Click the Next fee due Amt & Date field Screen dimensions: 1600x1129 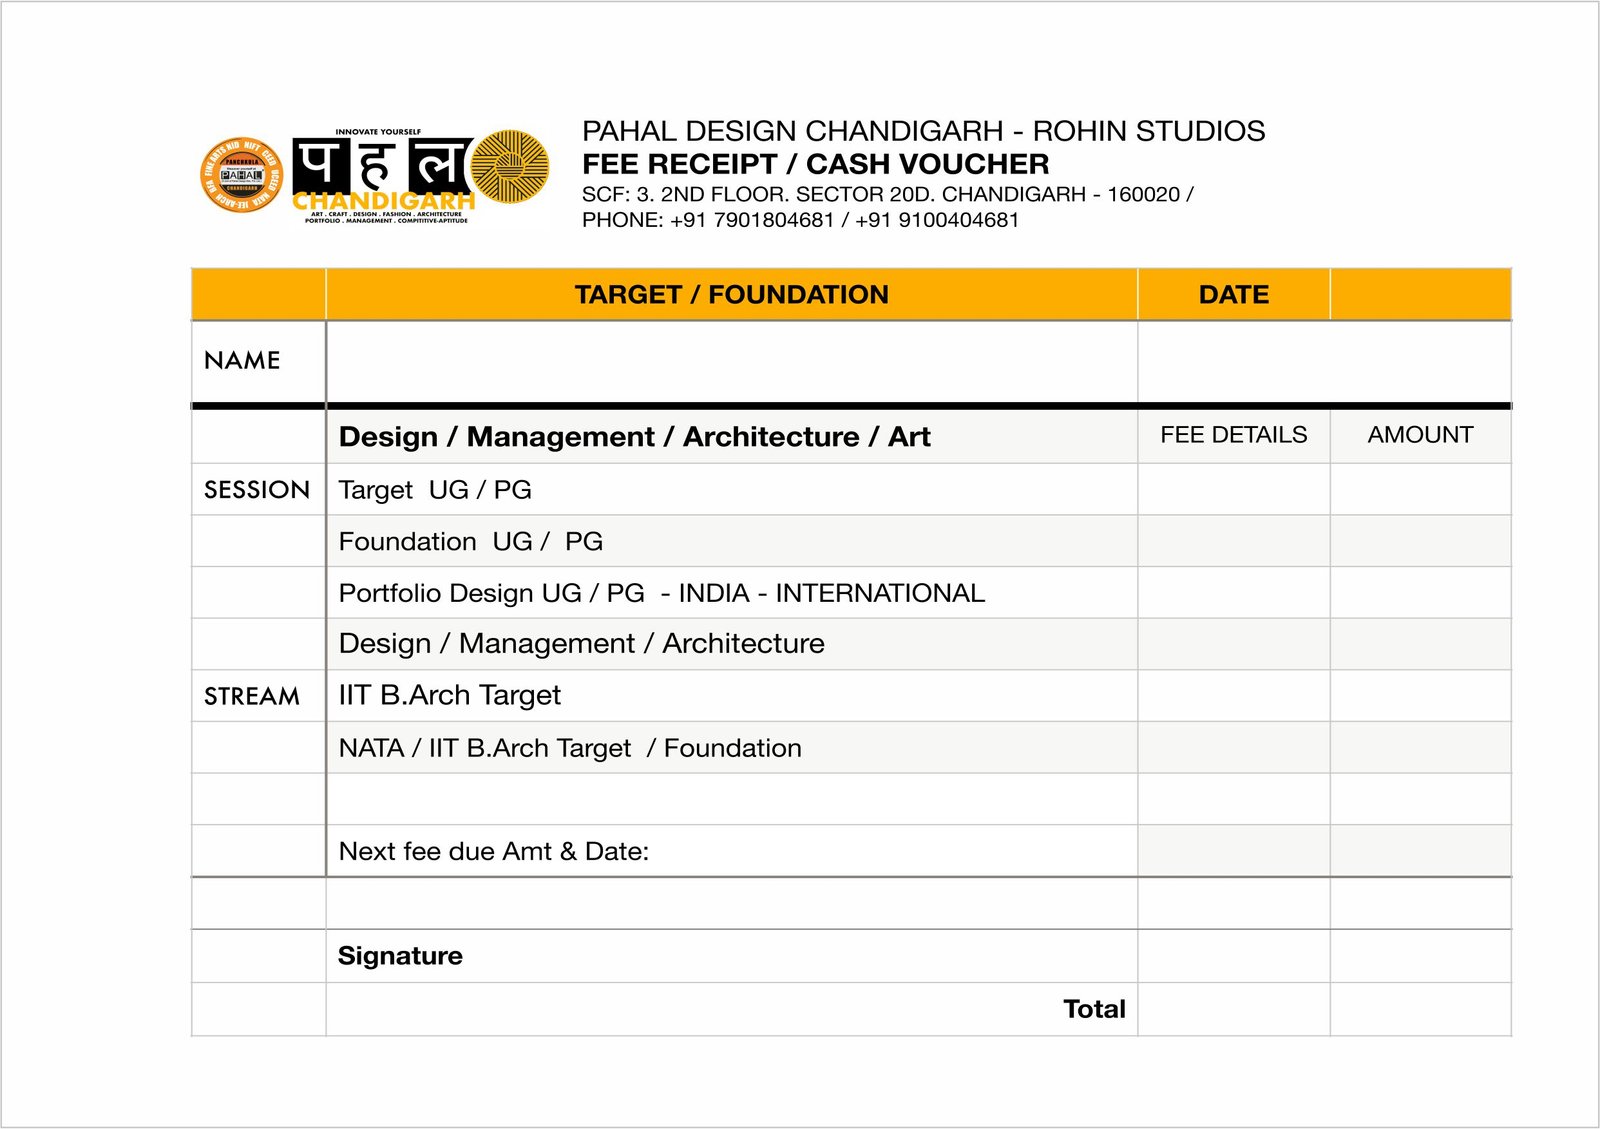coord(494,852)
